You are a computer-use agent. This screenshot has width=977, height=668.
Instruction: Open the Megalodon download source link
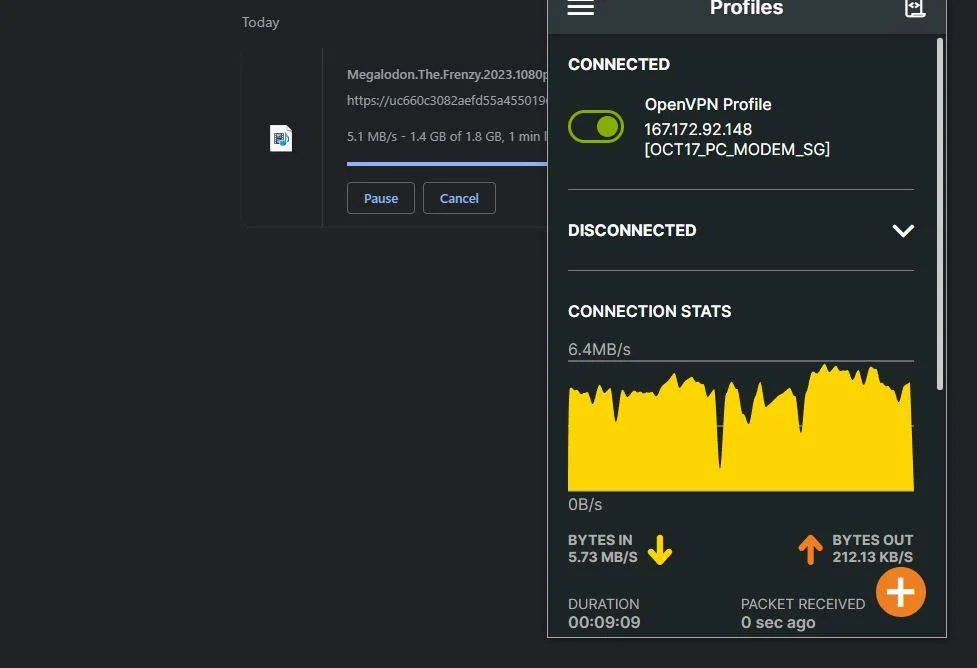tap(447, 100)
